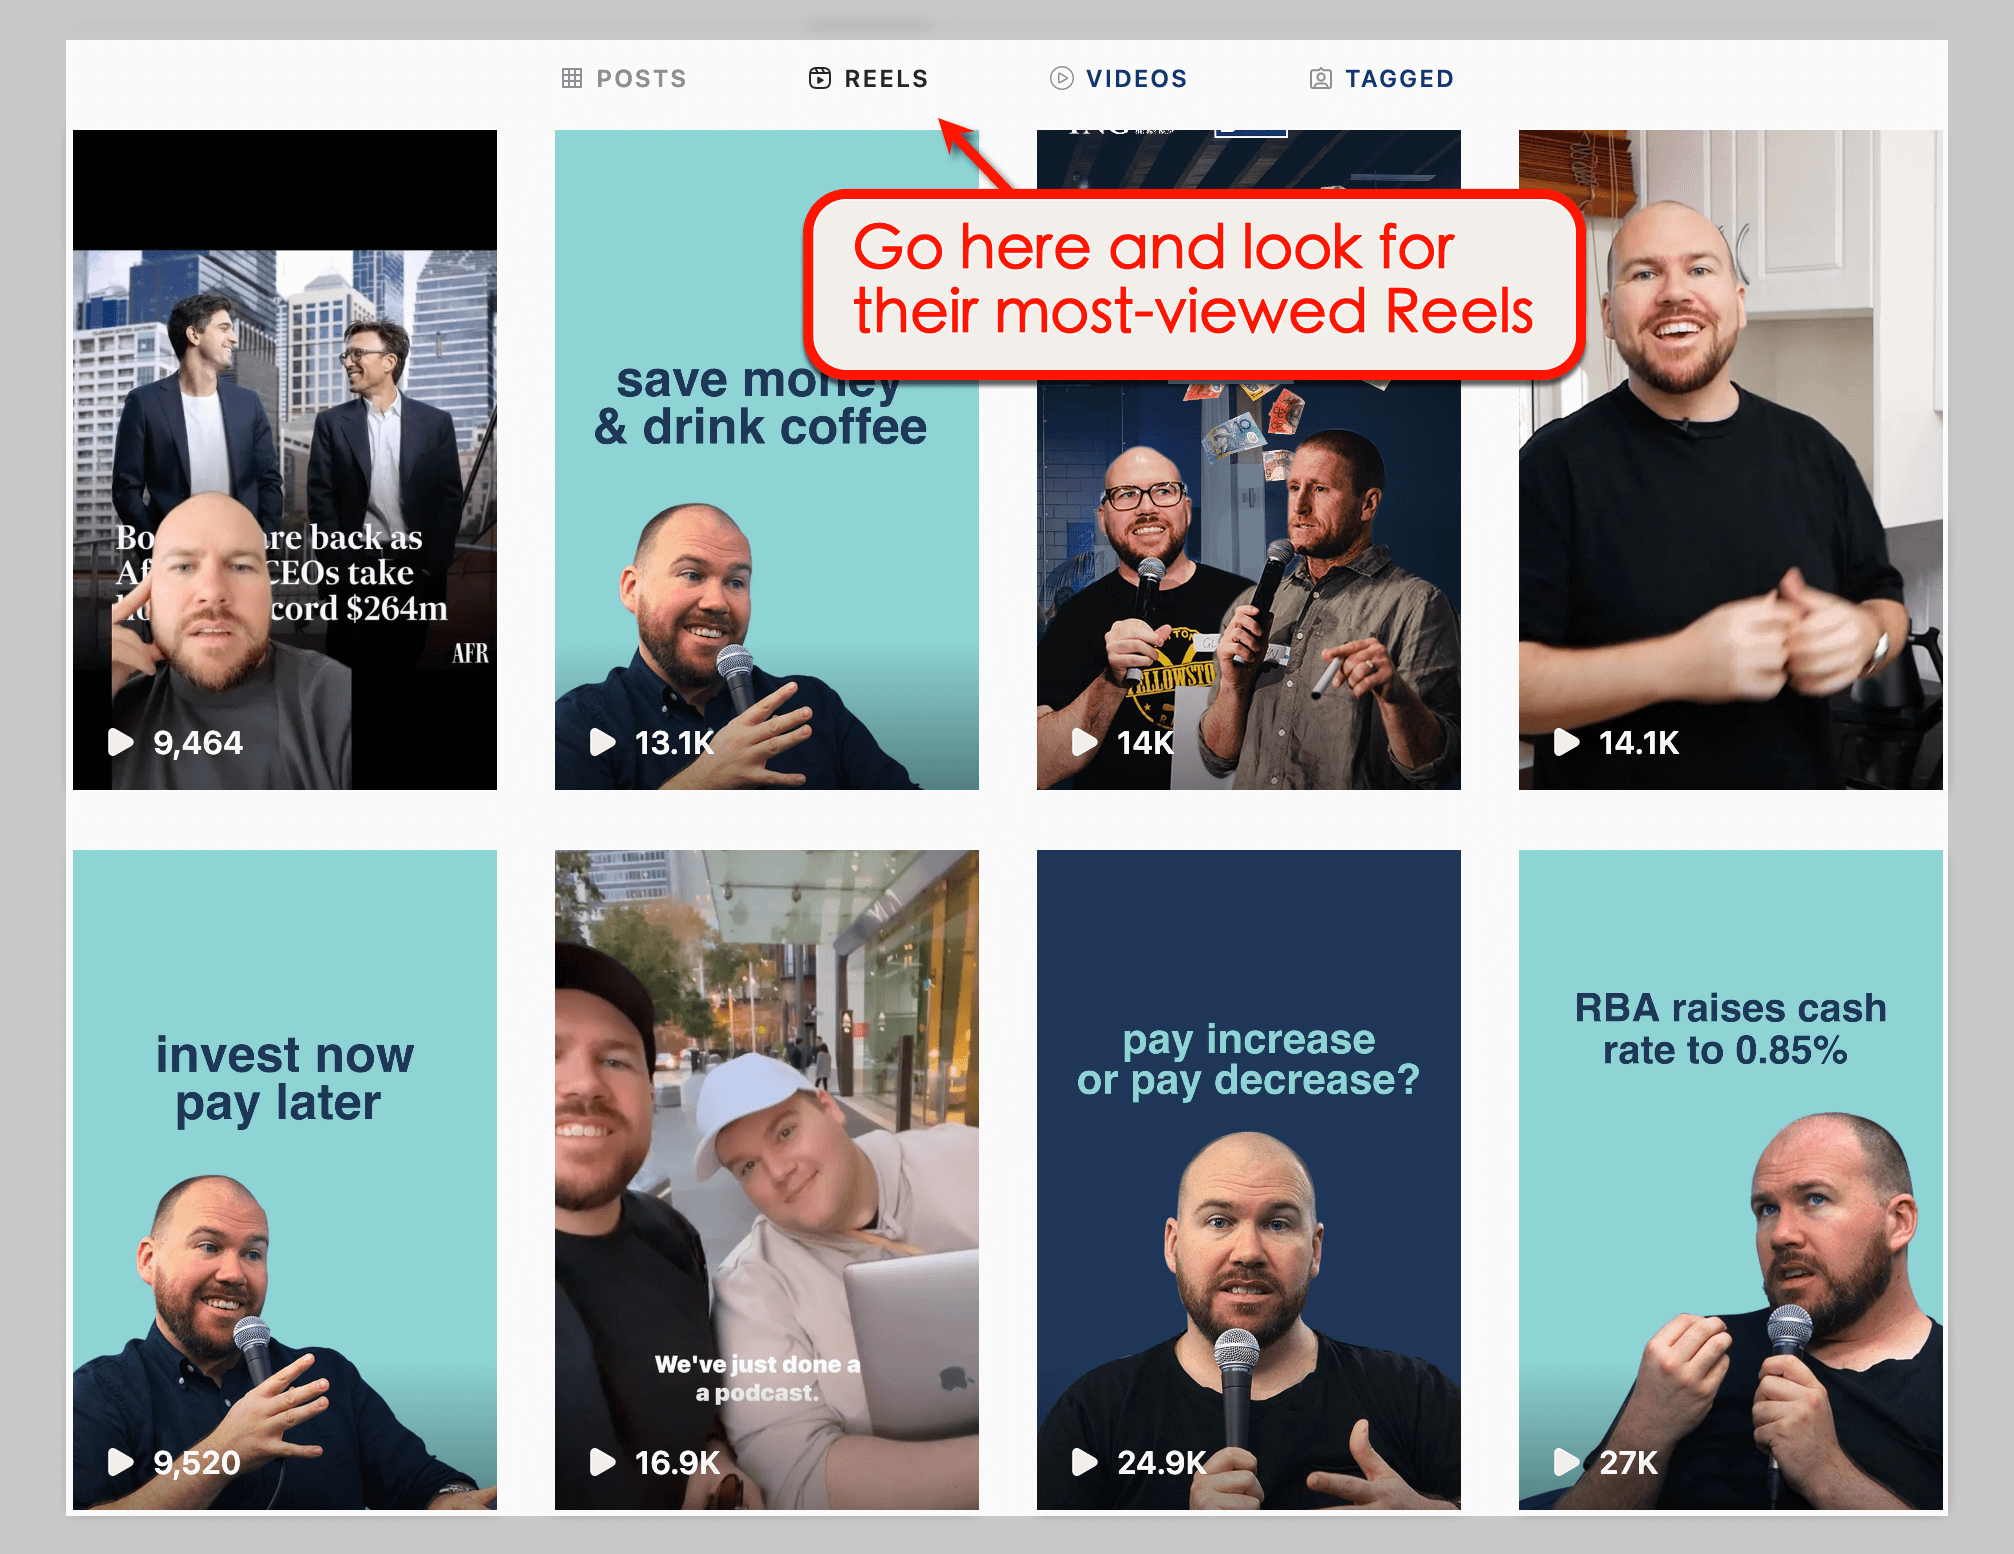This screenshot has height=1554, width=2014.
Task: Click the play icon showing 14.1K views
Action: coord(1568,742)
